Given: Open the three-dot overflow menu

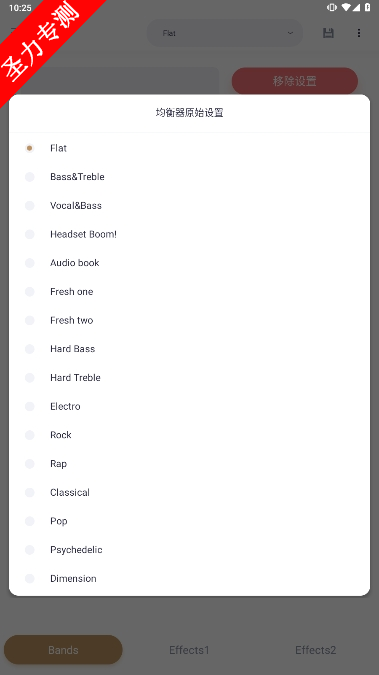Looking at the screenshot, I should click(358, 33).
